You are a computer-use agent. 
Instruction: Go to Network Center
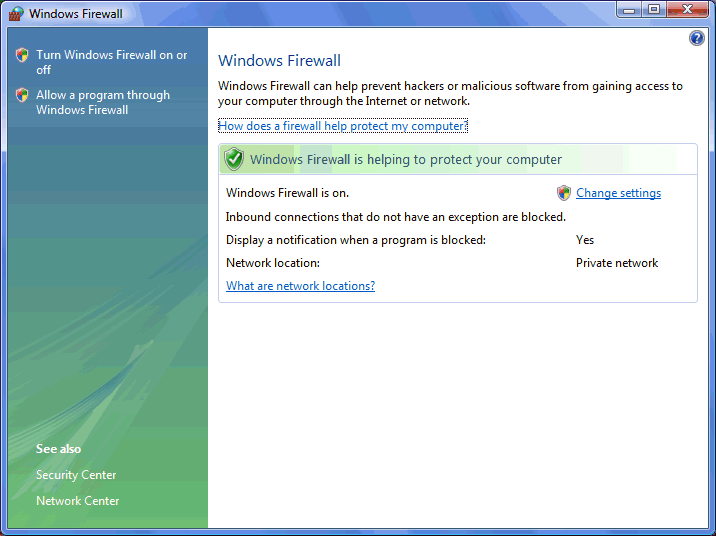(78, 501)
